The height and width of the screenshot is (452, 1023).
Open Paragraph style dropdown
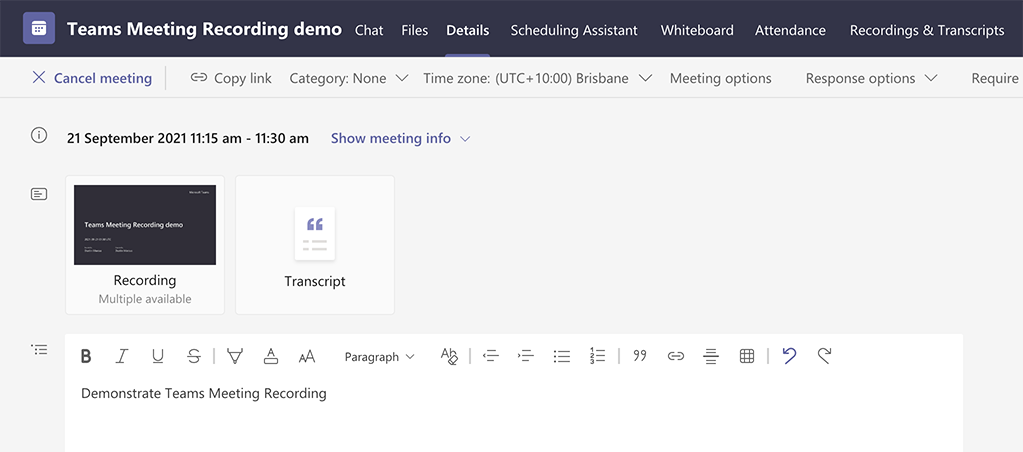[x=380, y=357]
